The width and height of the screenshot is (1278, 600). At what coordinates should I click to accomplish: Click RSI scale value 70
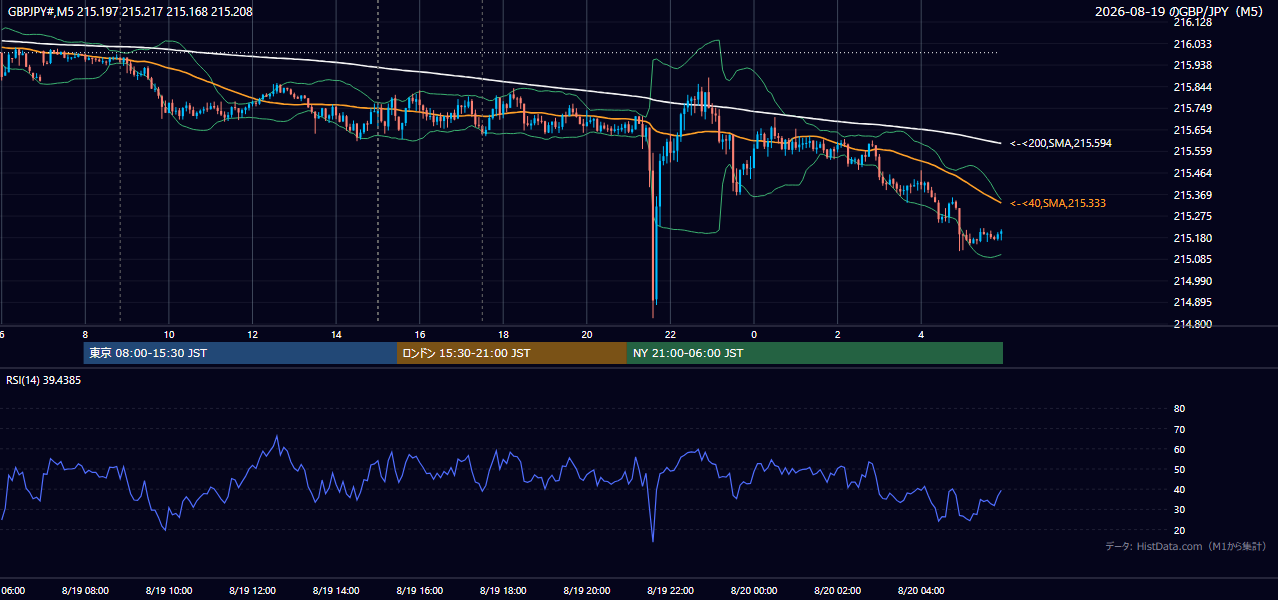[1179, 429]
